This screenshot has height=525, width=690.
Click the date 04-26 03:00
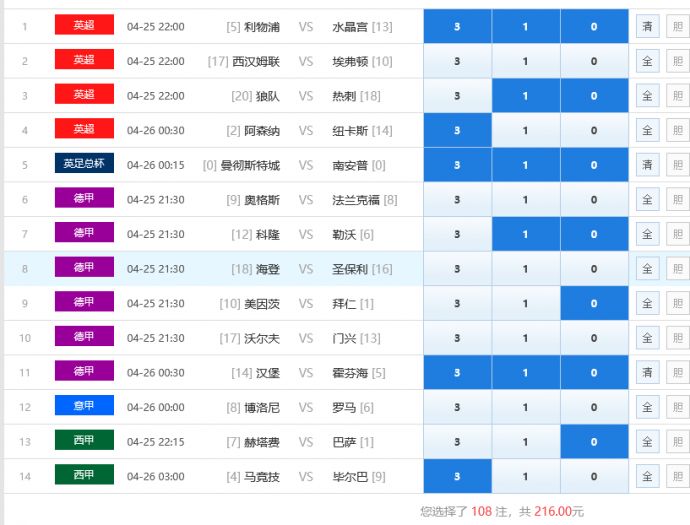(x=156, y=477)
